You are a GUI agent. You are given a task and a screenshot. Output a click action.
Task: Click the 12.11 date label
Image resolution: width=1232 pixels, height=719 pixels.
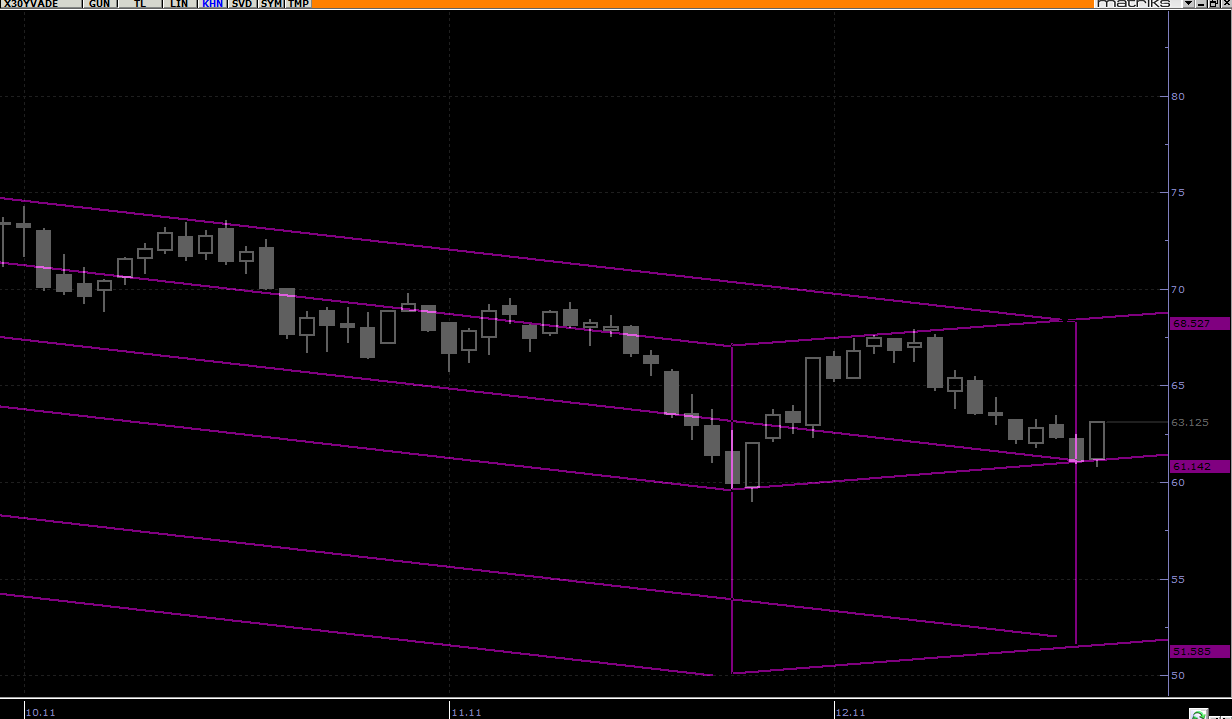[x=851, y=712]
